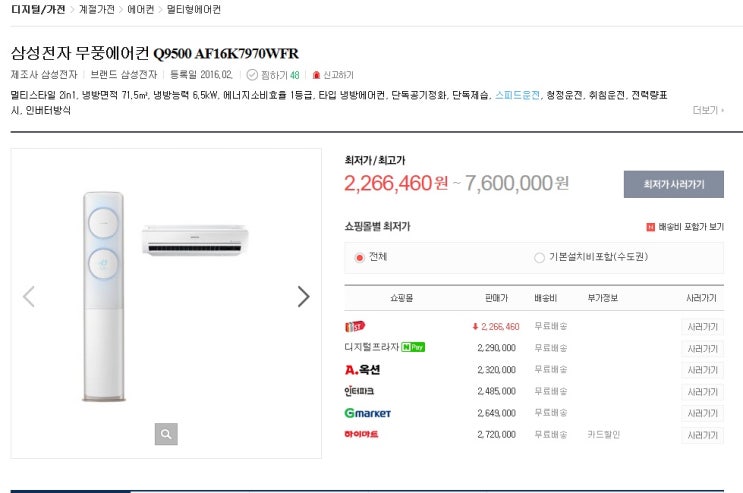This screenshot has height=493, width=743.
Task: Click the 2,485,000 price in 인터파크 row
Action: [x=496, y=391]
